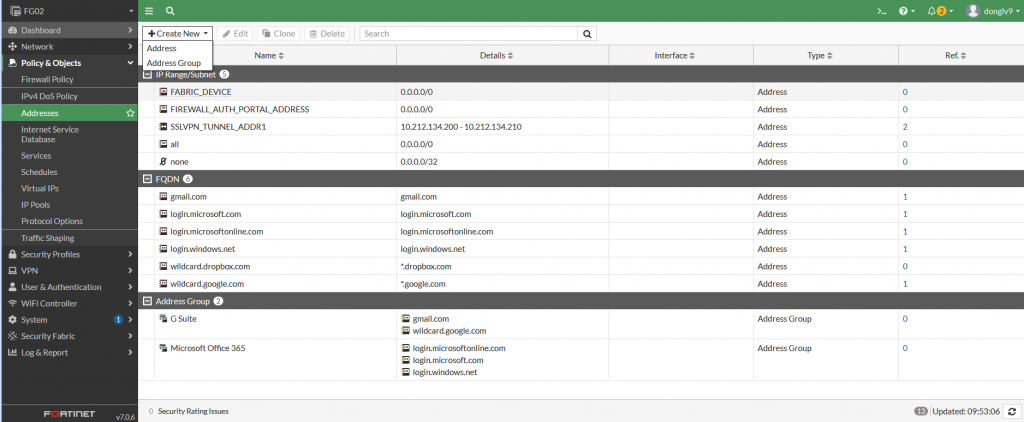Open the help question mark menu
The image size is (1024, 422).
click(904, 11)
